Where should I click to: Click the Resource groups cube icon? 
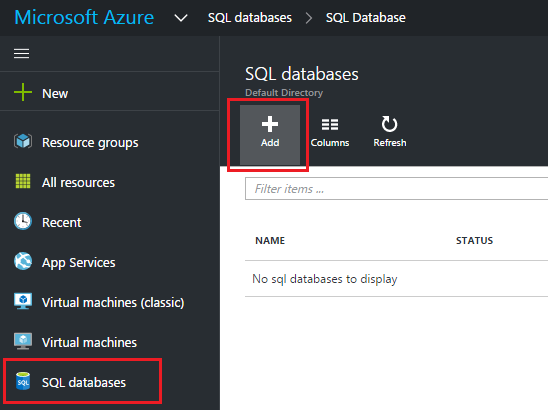click(23, 142)
